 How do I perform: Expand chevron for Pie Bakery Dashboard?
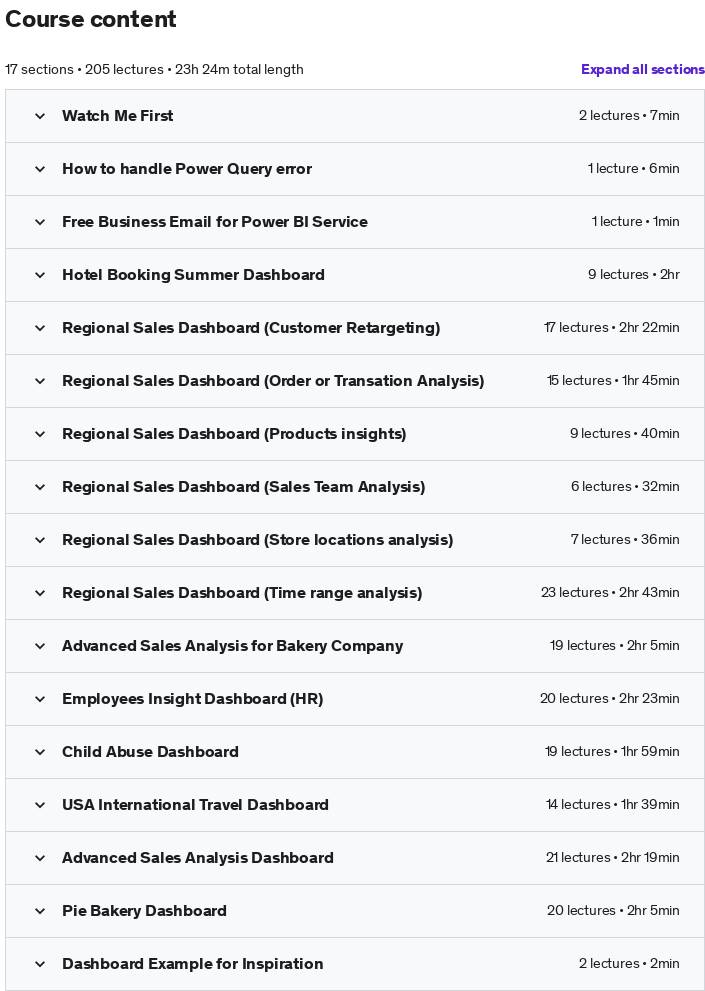coord(40,912)
